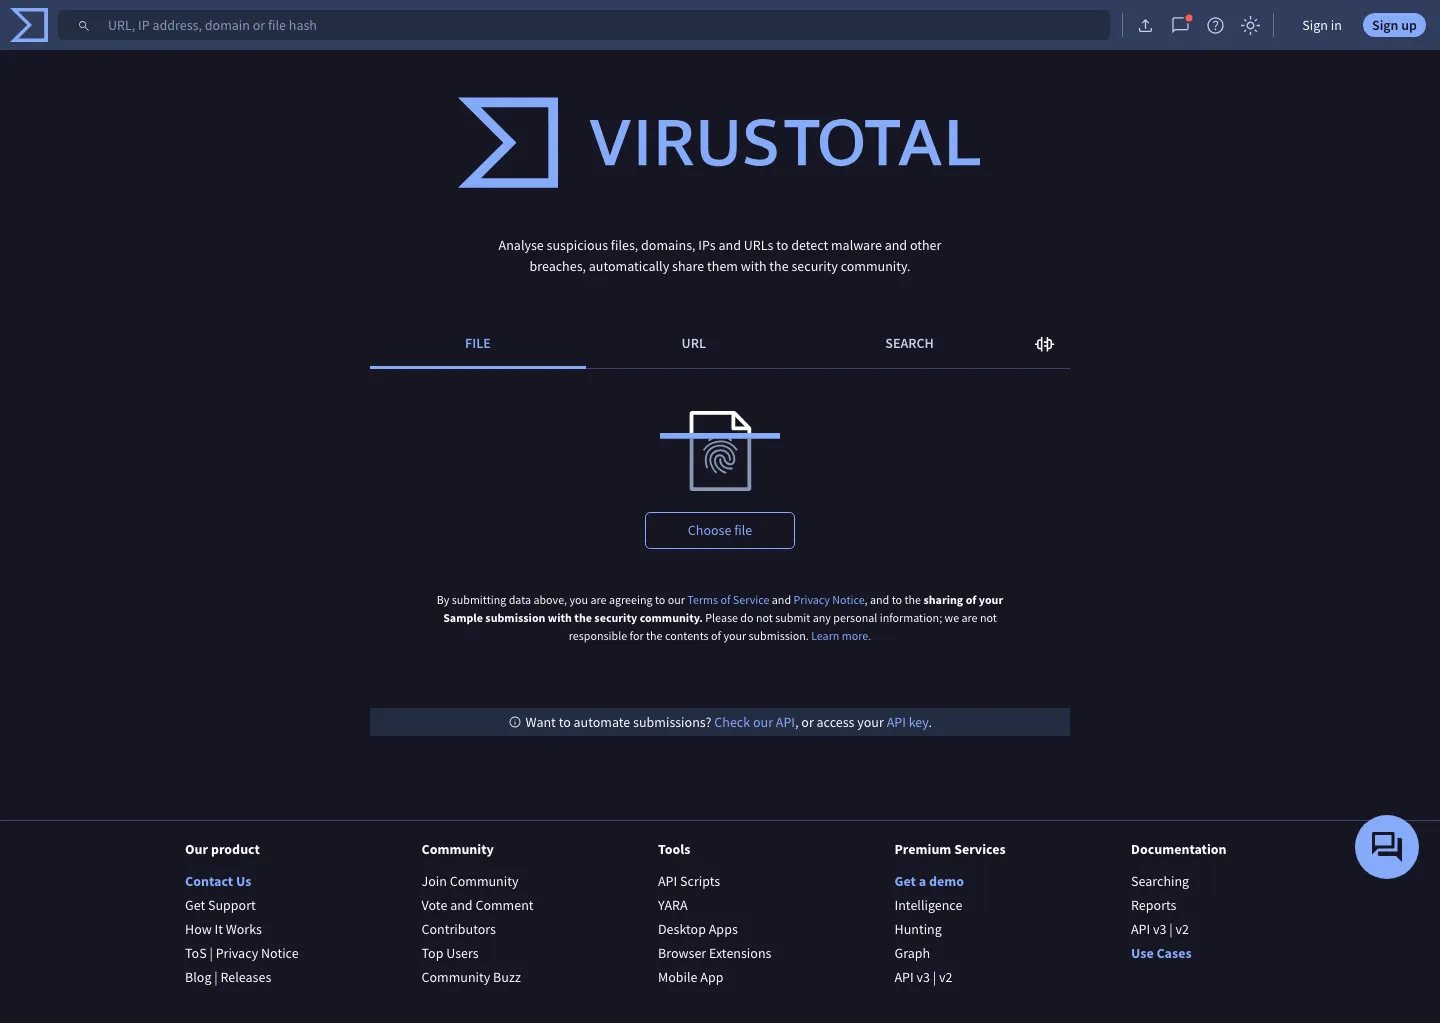Open the upload file icon in header
The height and width of the screenshot is (1023, 1440).
1145,26
